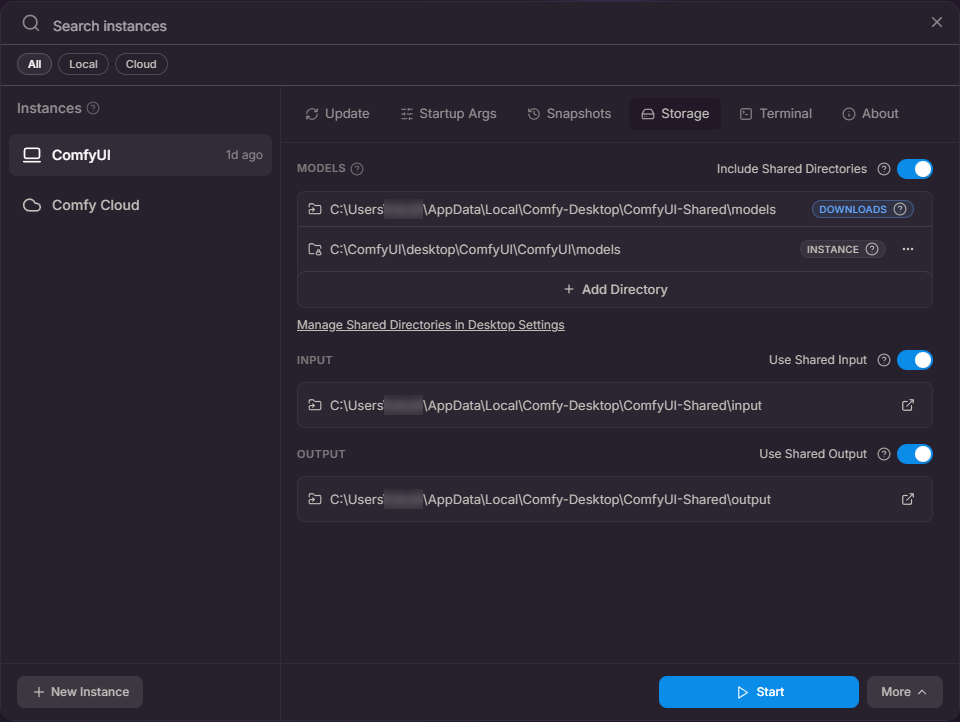Go to the Snapshots tab
The image size is (960, 722).
[569, 114]
